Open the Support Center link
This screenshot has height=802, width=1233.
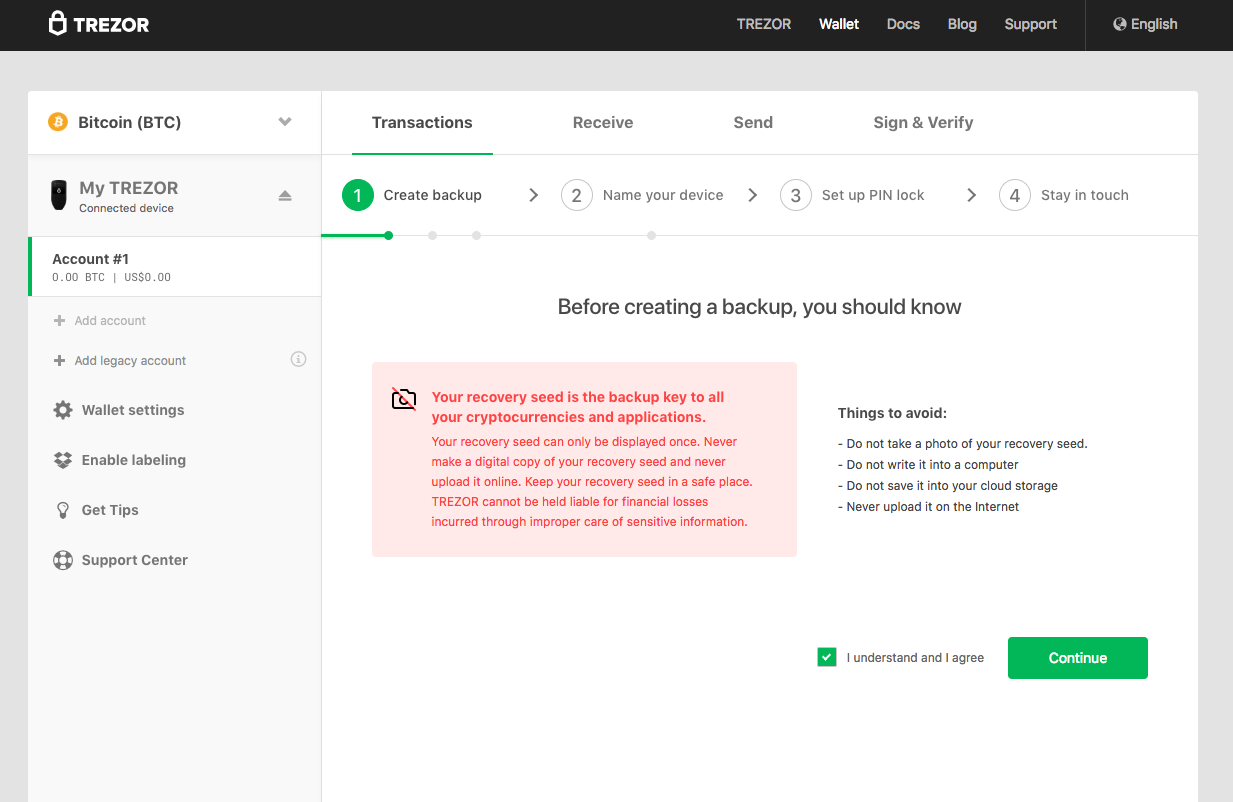pos(135,560)
